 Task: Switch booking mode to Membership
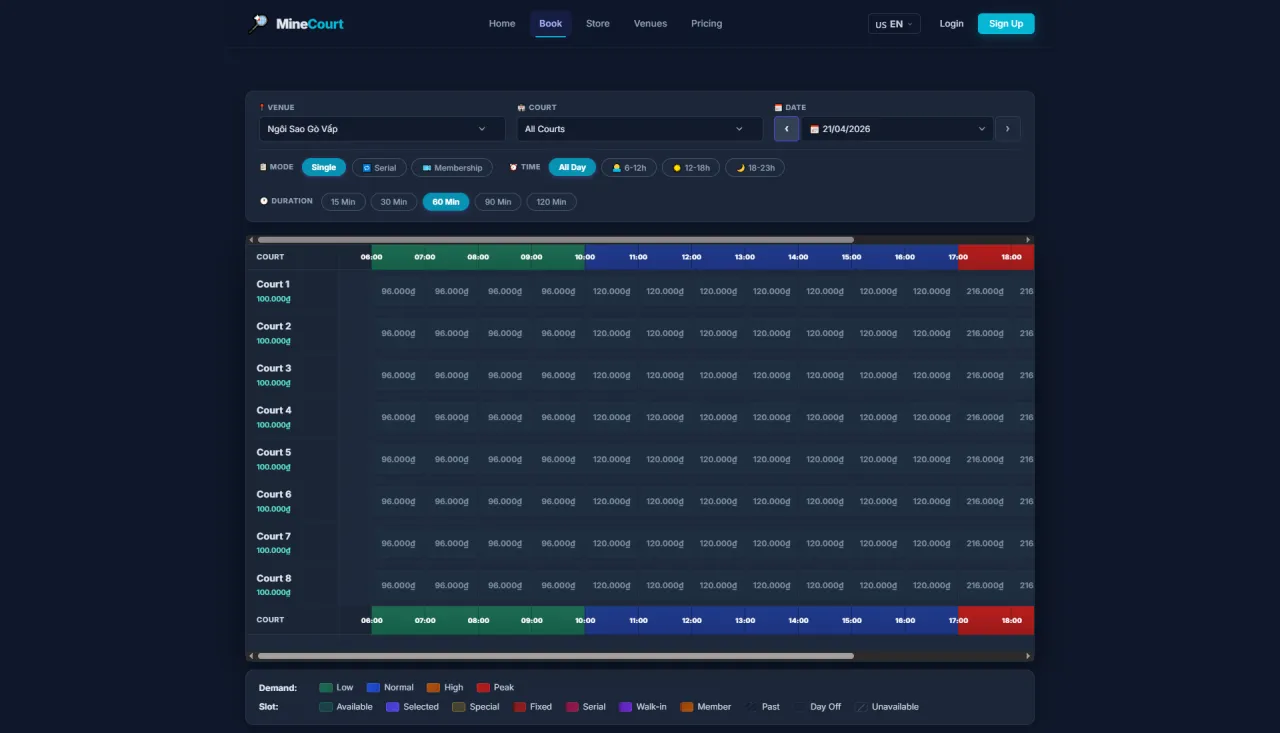(451, 168)
